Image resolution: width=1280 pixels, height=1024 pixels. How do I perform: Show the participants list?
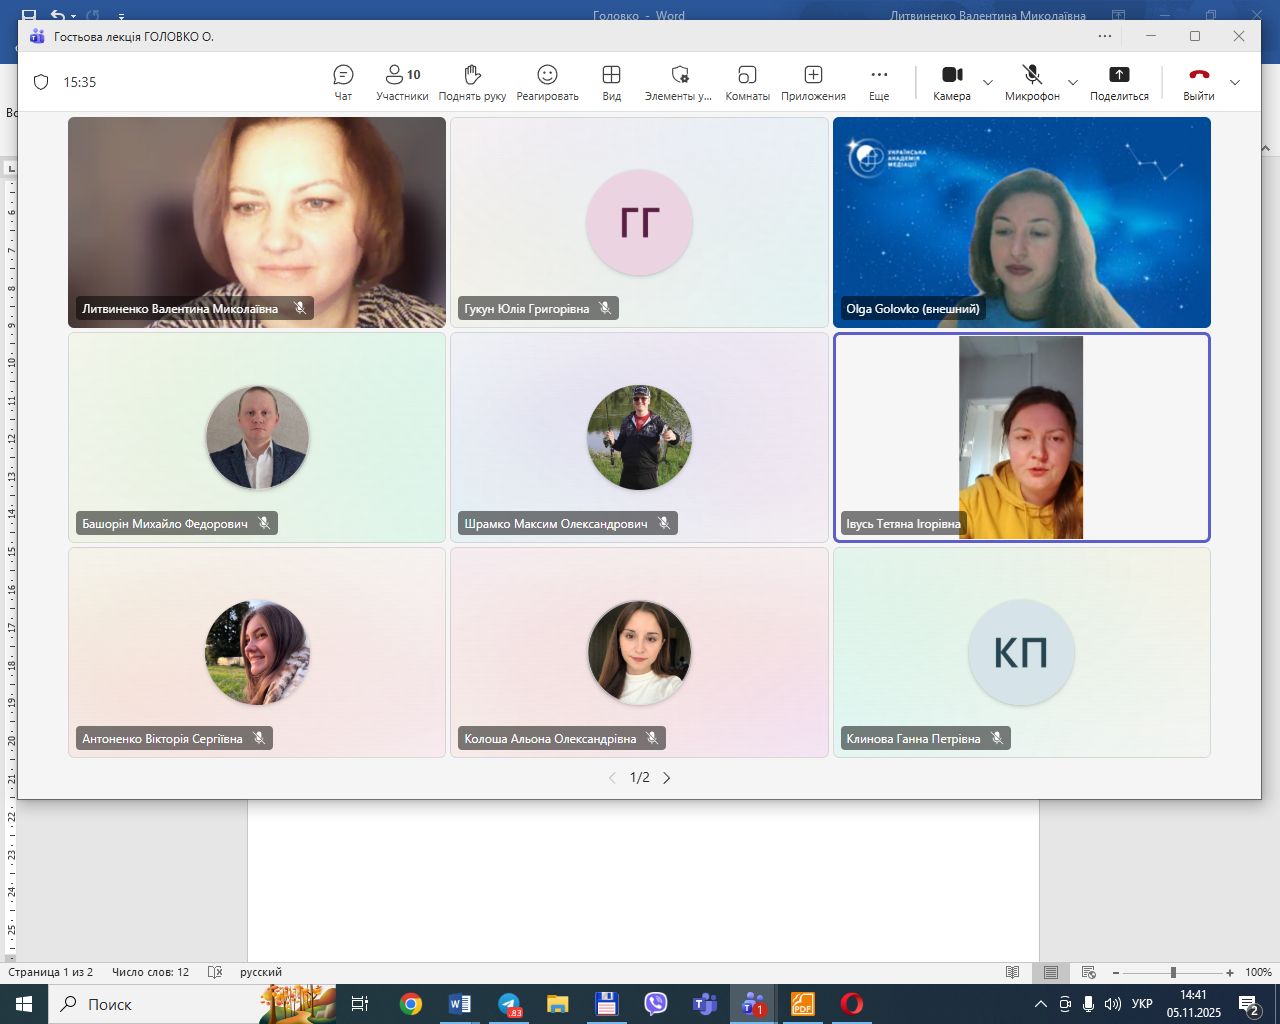coord(402,82)
